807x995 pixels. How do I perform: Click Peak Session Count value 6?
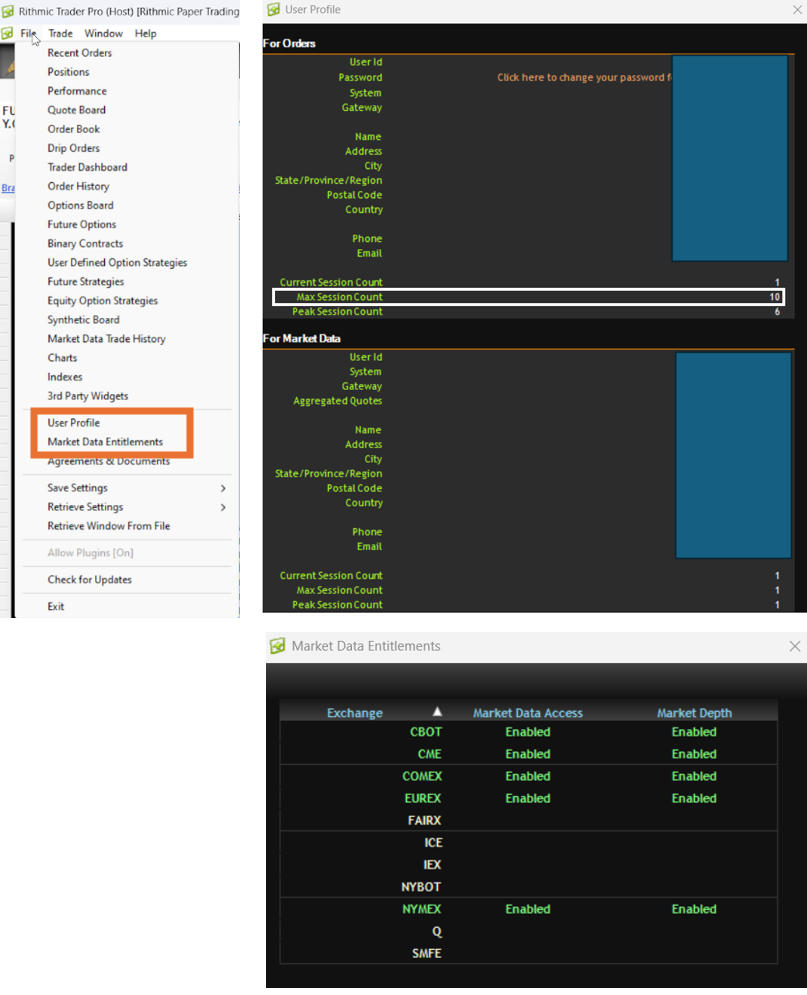777,312
